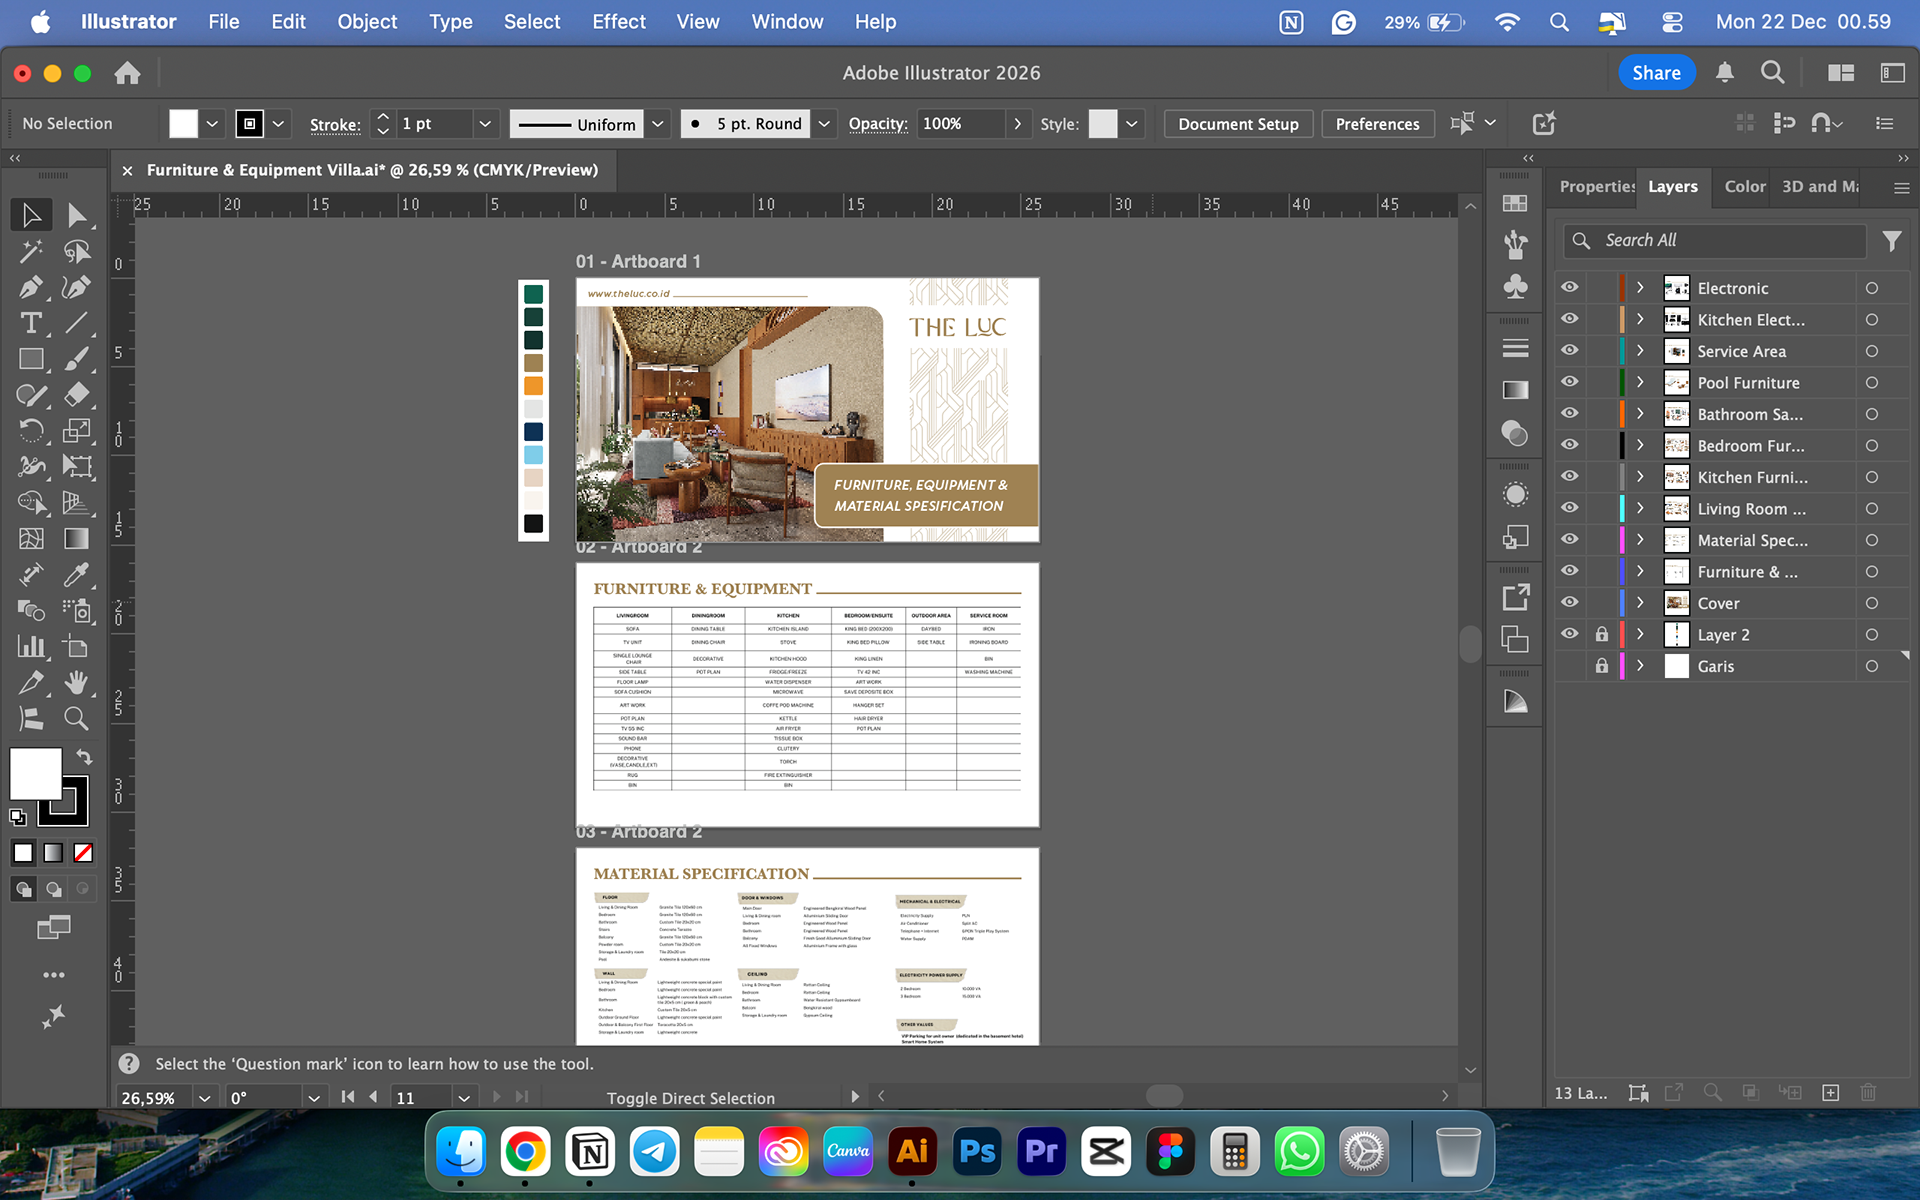Image resolution: width=1920 pixels, height=1200 pixels.
Task: Expand the Electronic layer
Action: (1640, 288)
